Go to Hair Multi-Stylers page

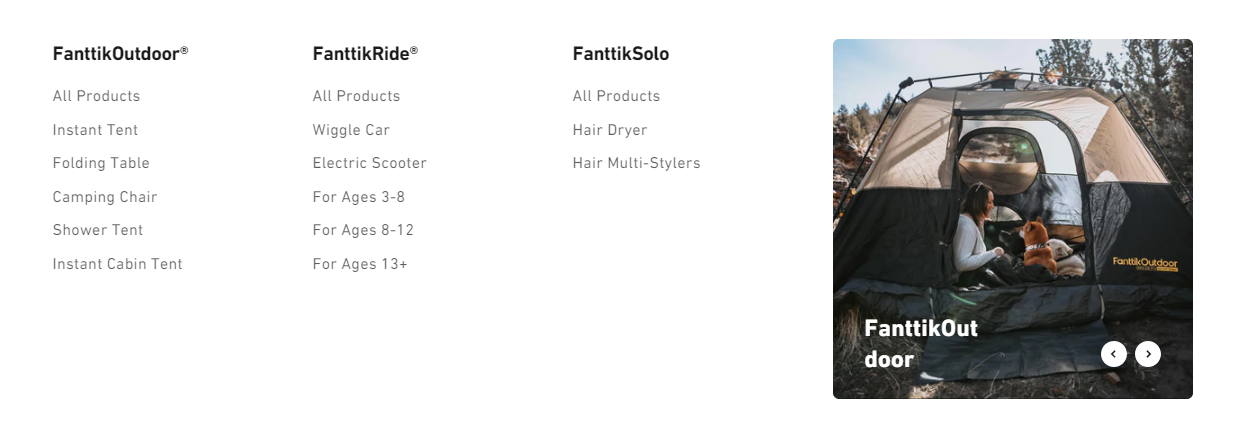click(x=636, y=163)
